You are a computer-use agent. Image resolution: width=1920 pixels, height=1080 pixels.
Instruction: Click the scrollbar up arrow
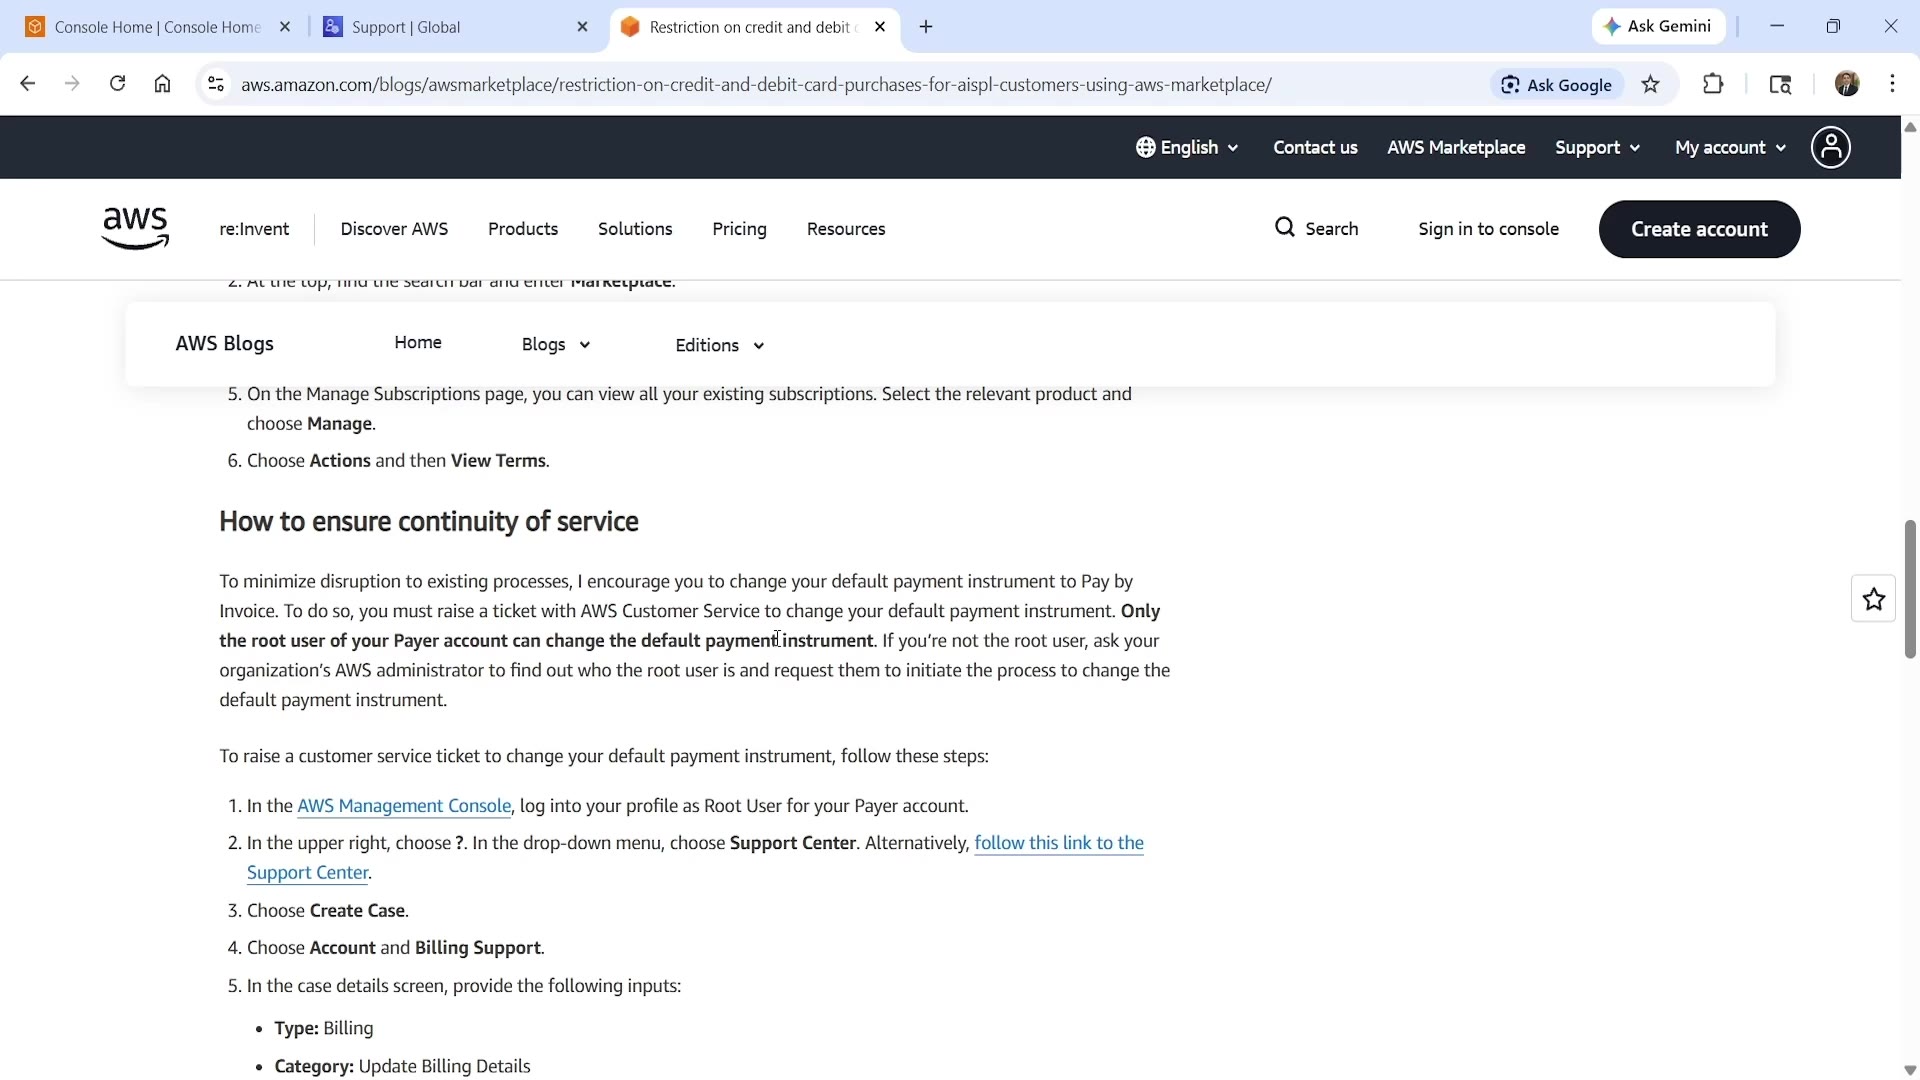click(1910, 127)
